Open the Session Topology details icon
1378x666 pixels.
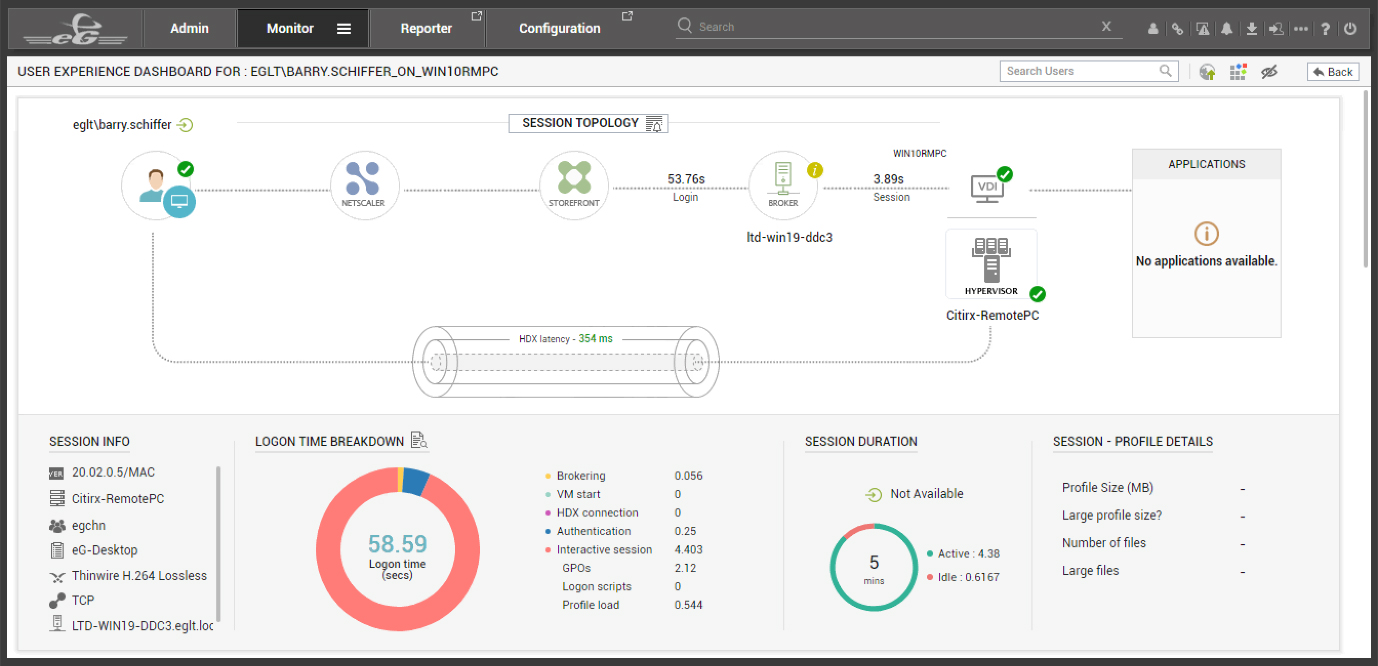pos(654,124)
